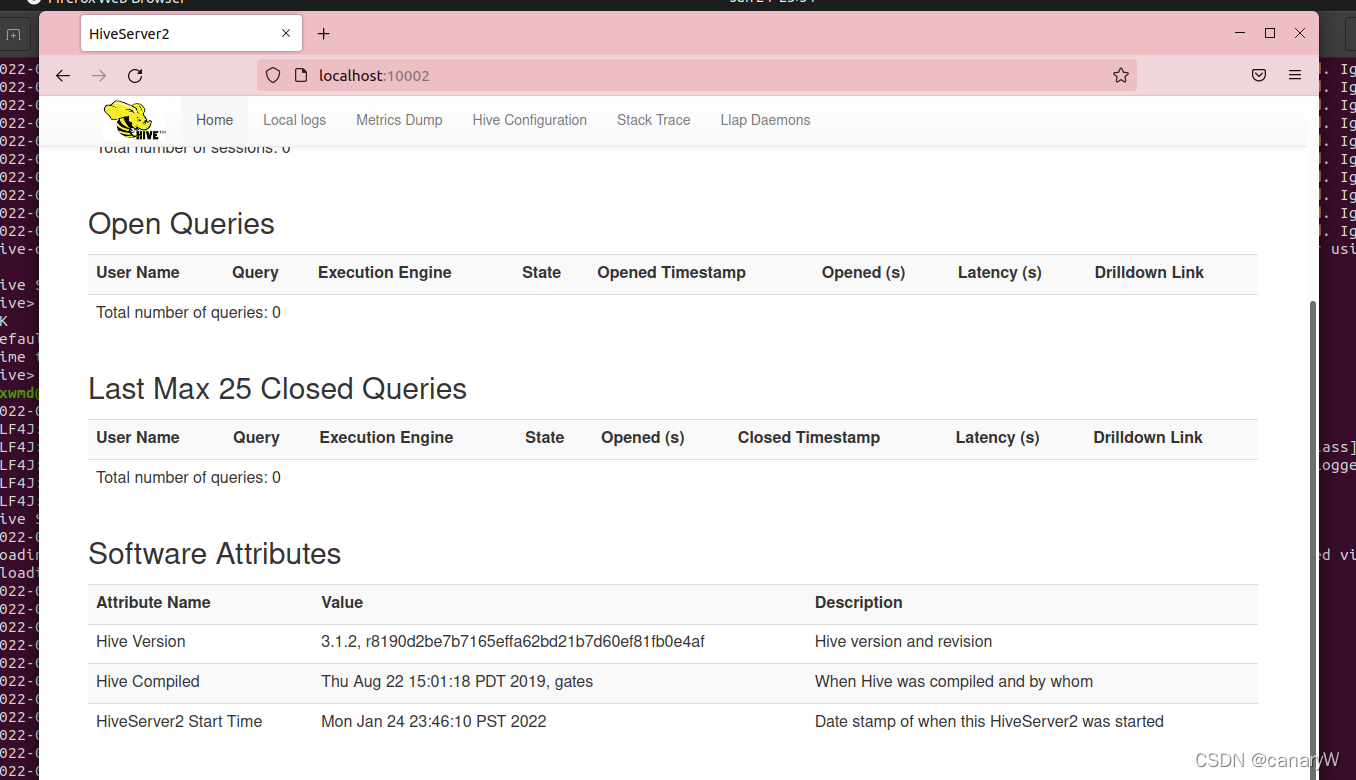Open a new tab with the plus button
The height and width of the screenshot is (780, 1356).
323,34
